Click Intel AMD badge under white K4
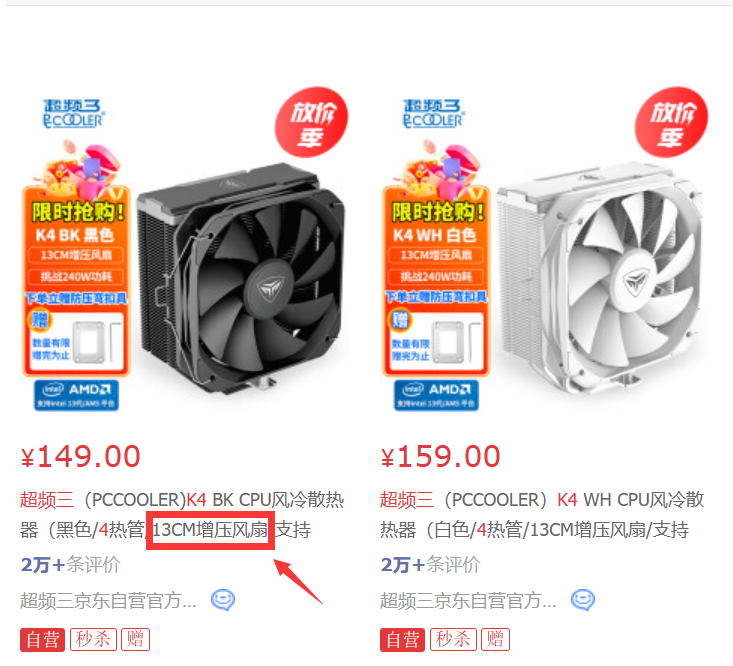This screenshot has width=733, height=666. click(x=436, y=395)
